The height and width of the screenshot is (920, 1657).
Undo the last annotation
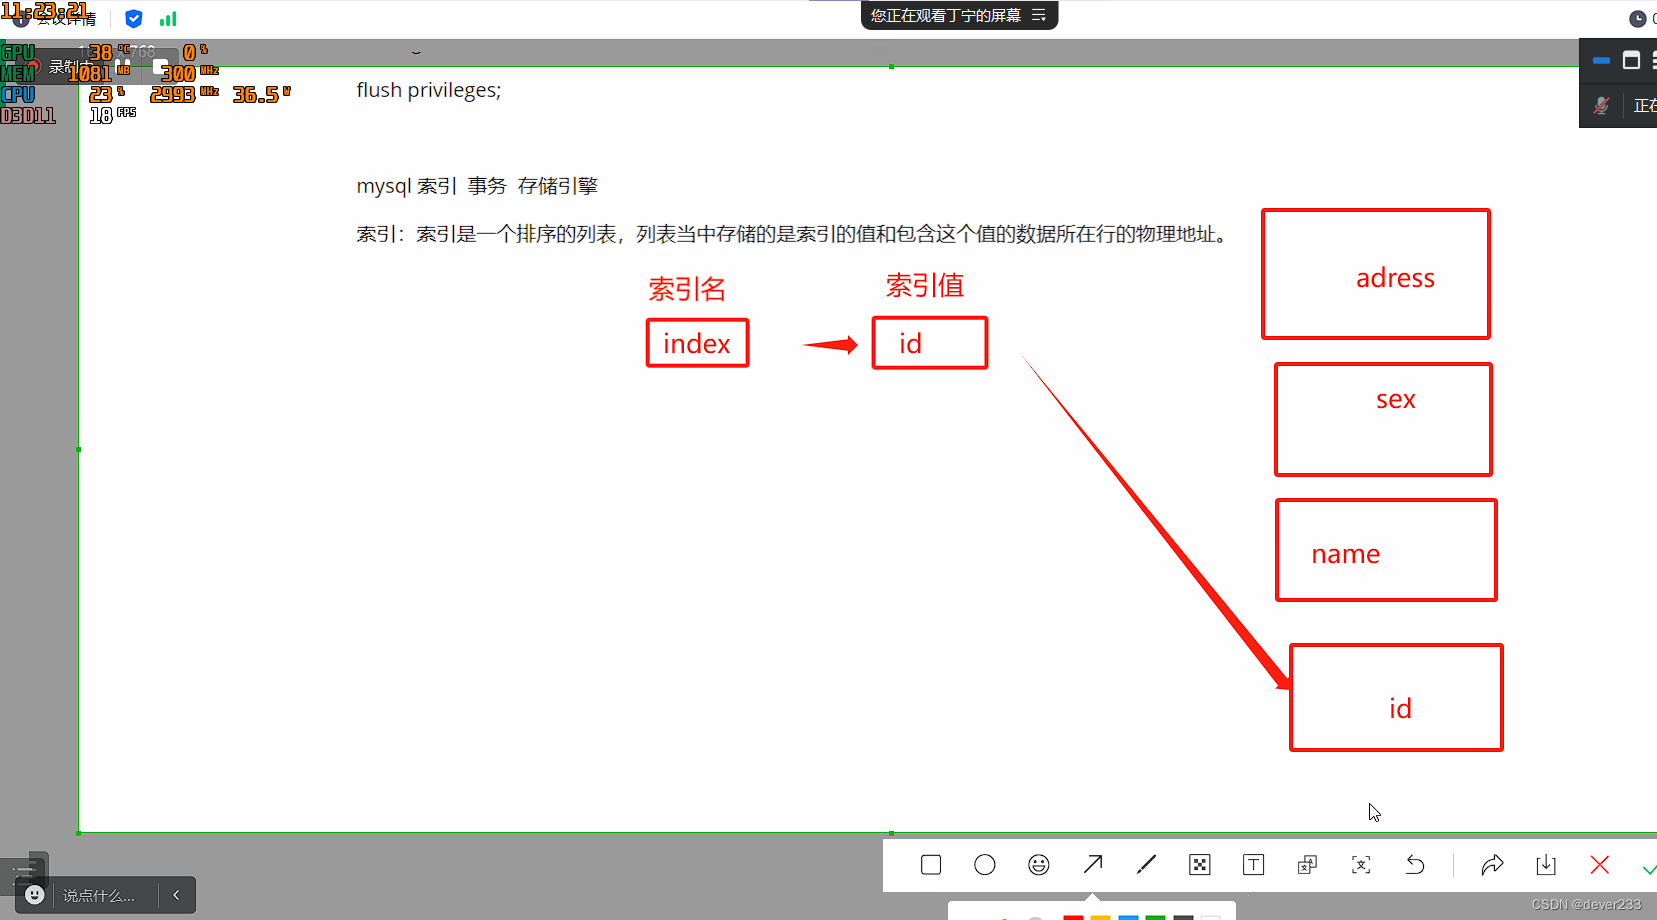click(1415, 865)
